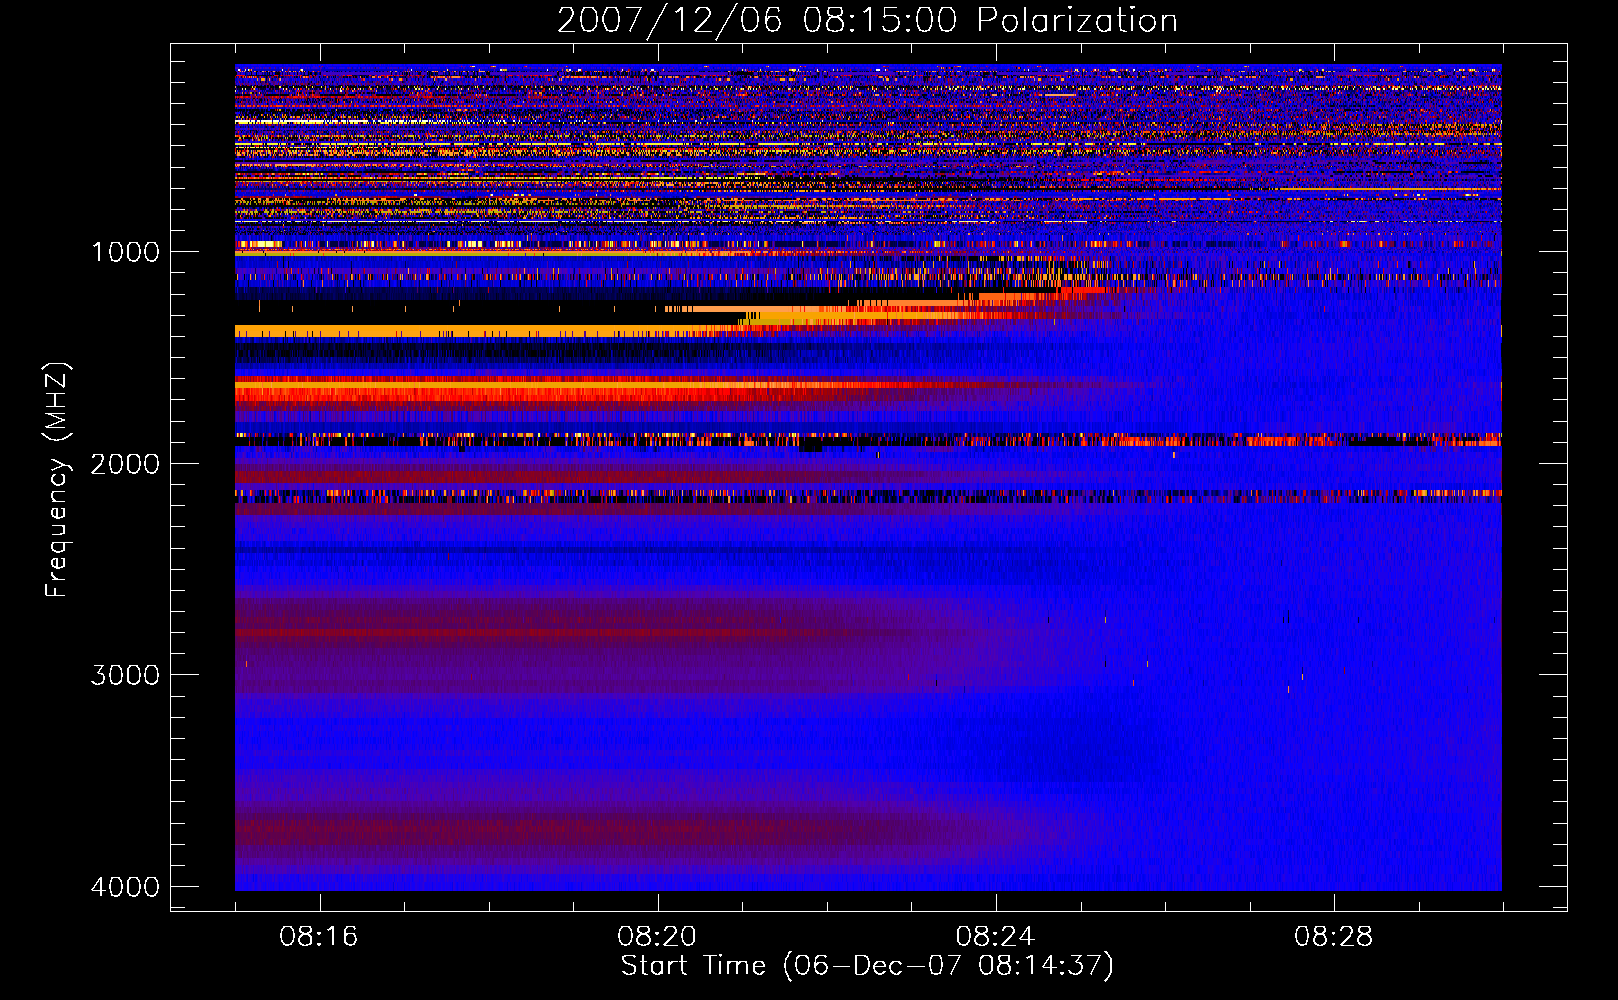Click the 'Start Time (06-Dec-07 08:14:37)' label
The image size is (1618, 1000).
(867, 966)
